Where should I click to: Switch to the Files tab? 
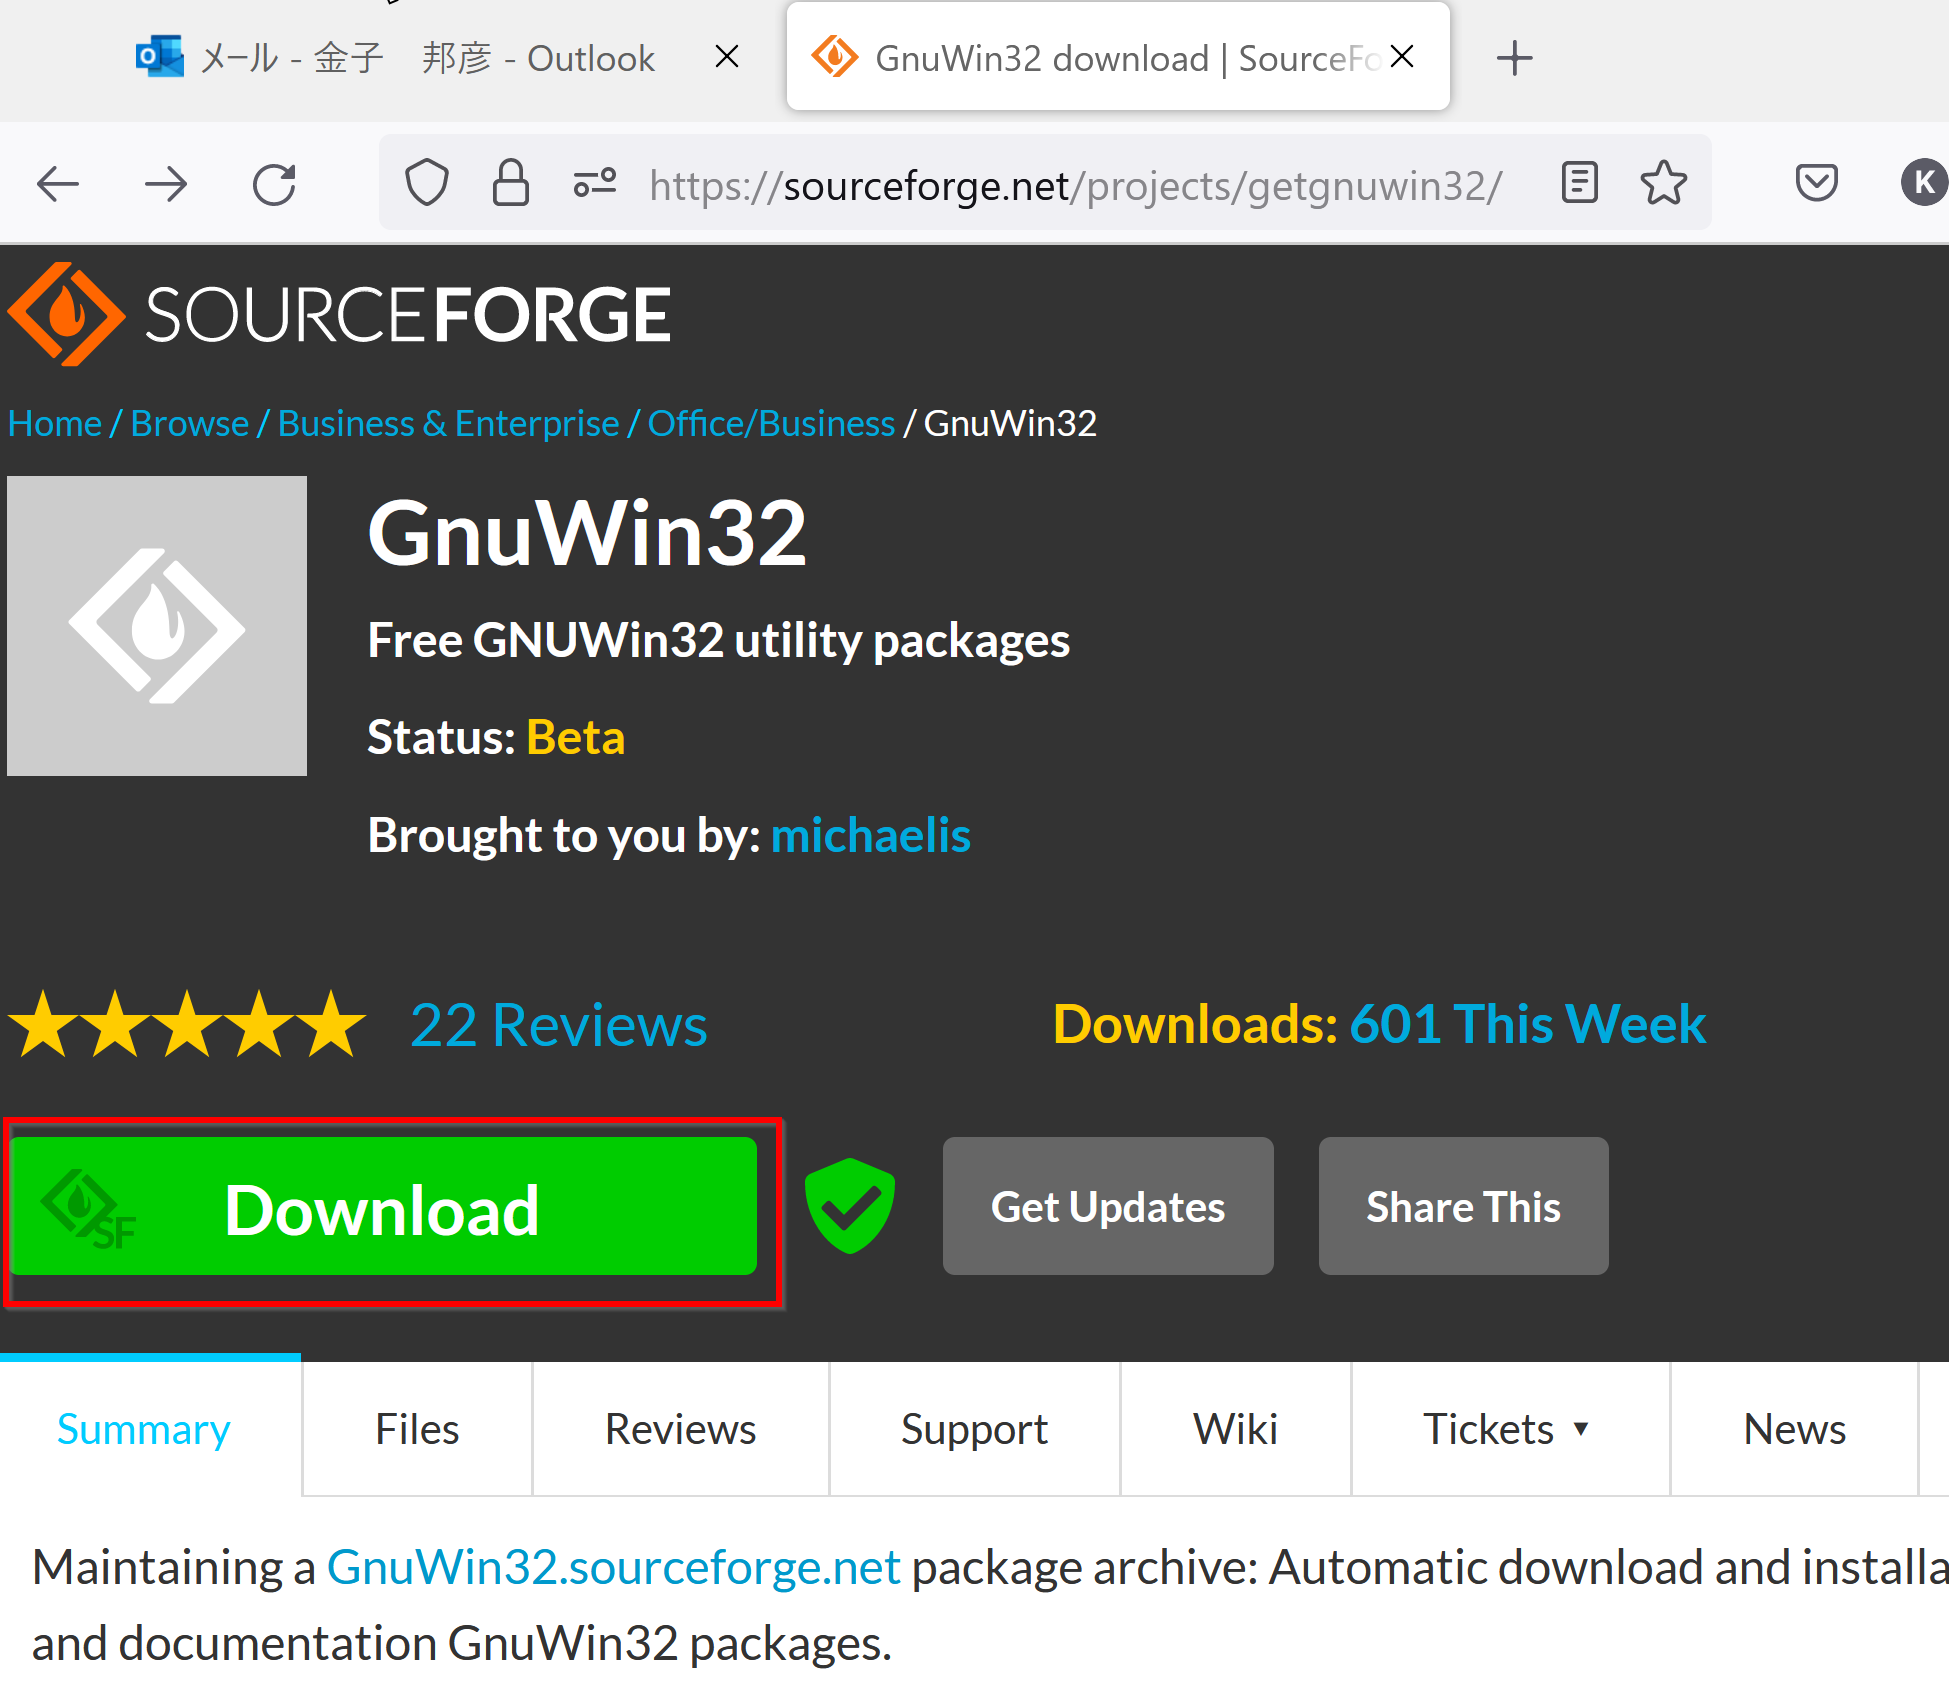pyautogui.click(x=416, y=1428)
